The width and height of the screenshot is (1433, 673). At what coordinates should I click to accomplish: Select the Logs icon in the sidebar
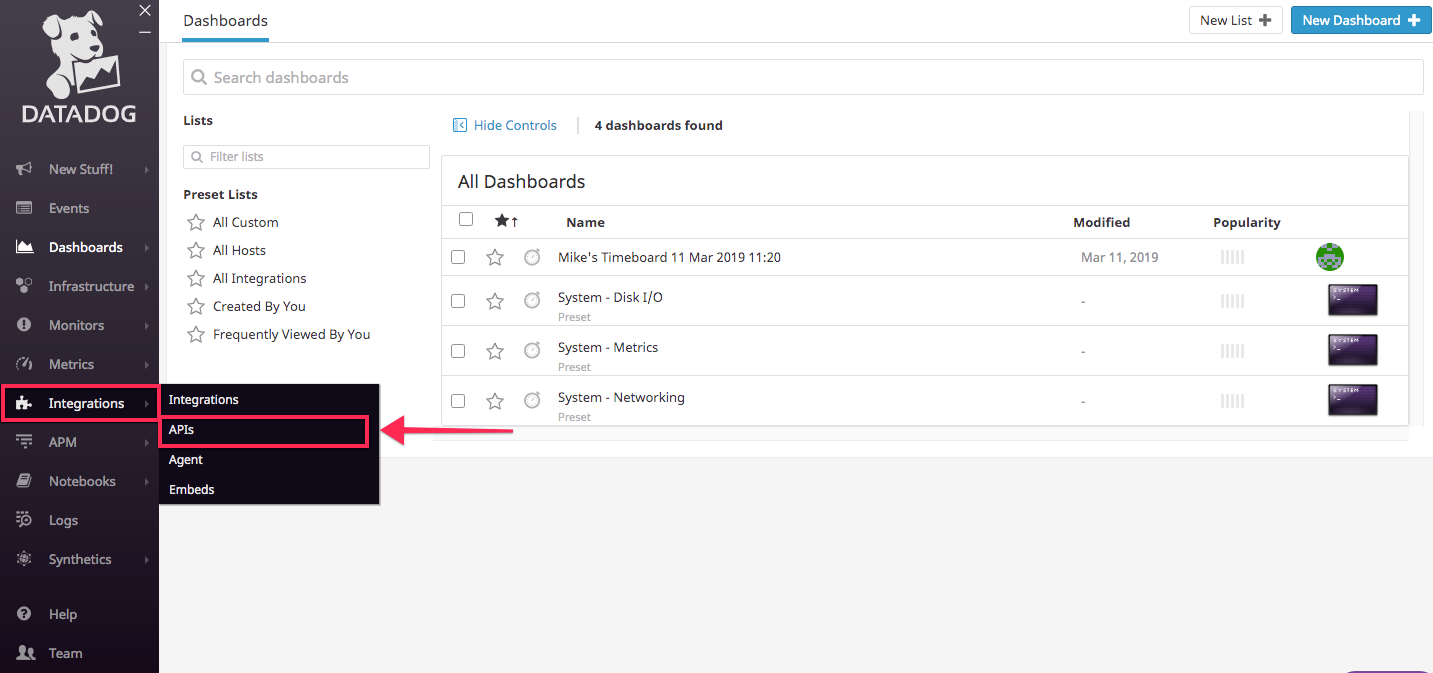tap(22, 519)
